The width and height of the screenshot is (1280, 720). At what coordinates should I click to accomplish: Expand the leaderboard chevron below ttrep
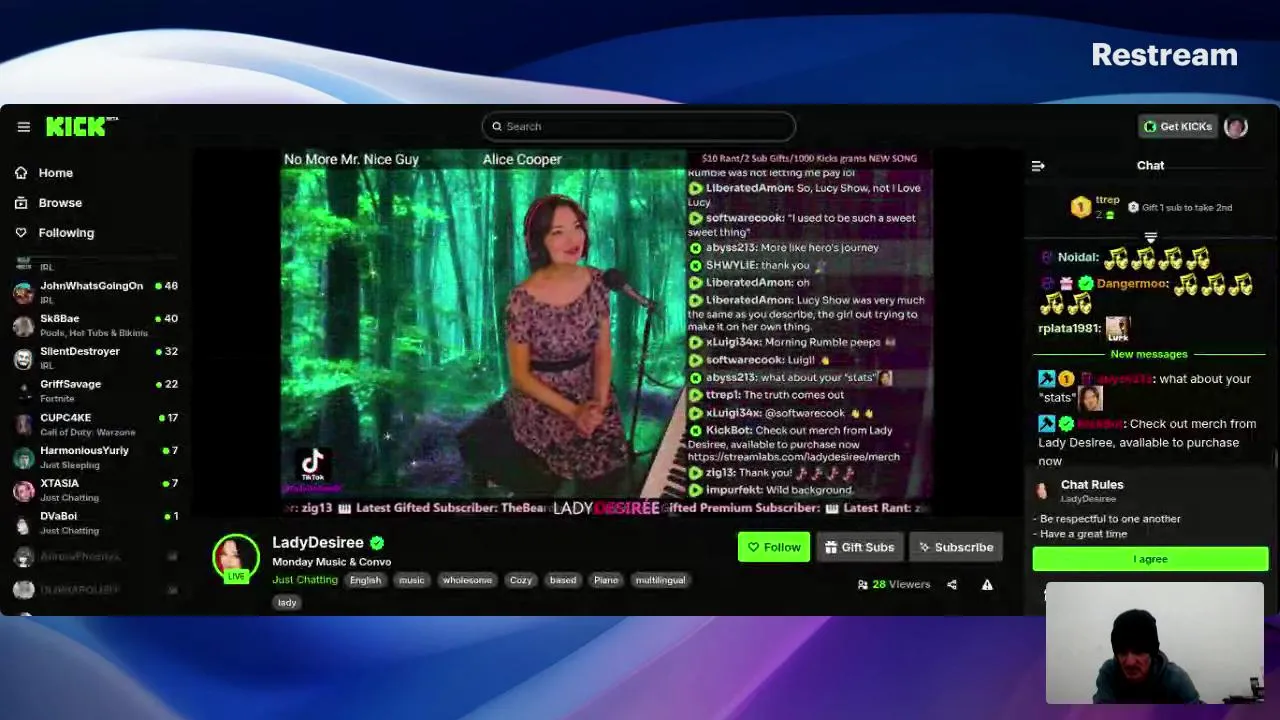[x=1150, y=237]
